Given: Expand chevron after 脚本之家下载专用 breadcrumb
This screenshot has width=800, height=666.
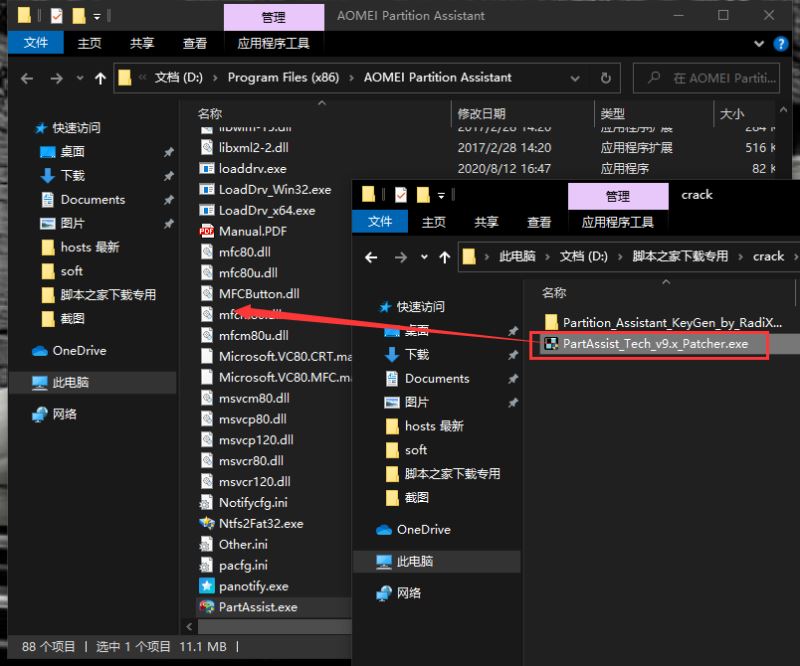Looking at the screenshot, I should coord(740,257).
